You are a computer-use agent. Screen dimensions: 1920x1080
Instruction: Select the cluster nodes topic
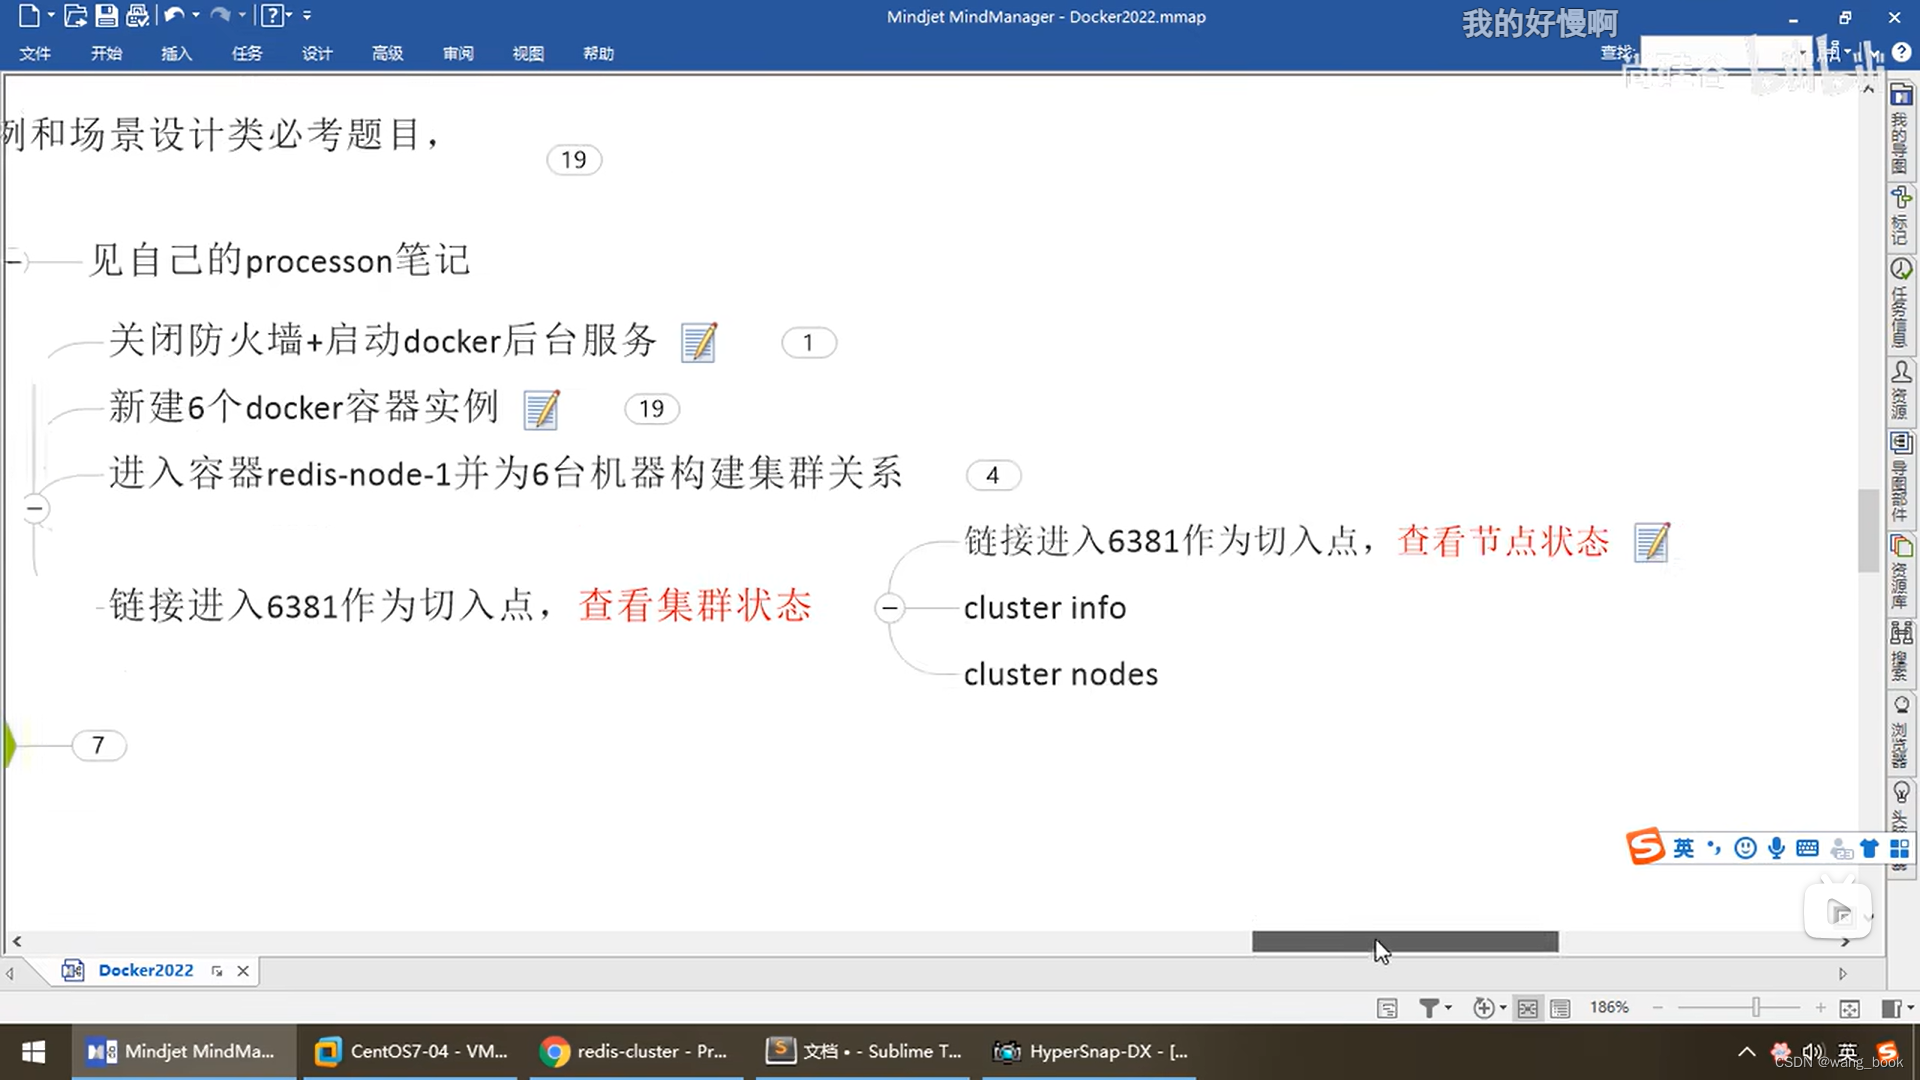coord(1060,674)
